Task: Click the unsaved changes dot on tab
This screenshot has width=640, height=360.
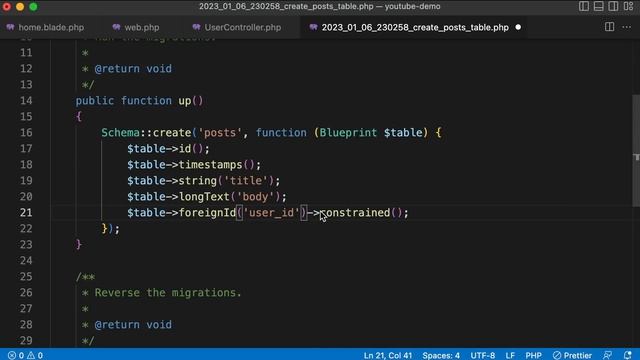Action: point(518,27)
